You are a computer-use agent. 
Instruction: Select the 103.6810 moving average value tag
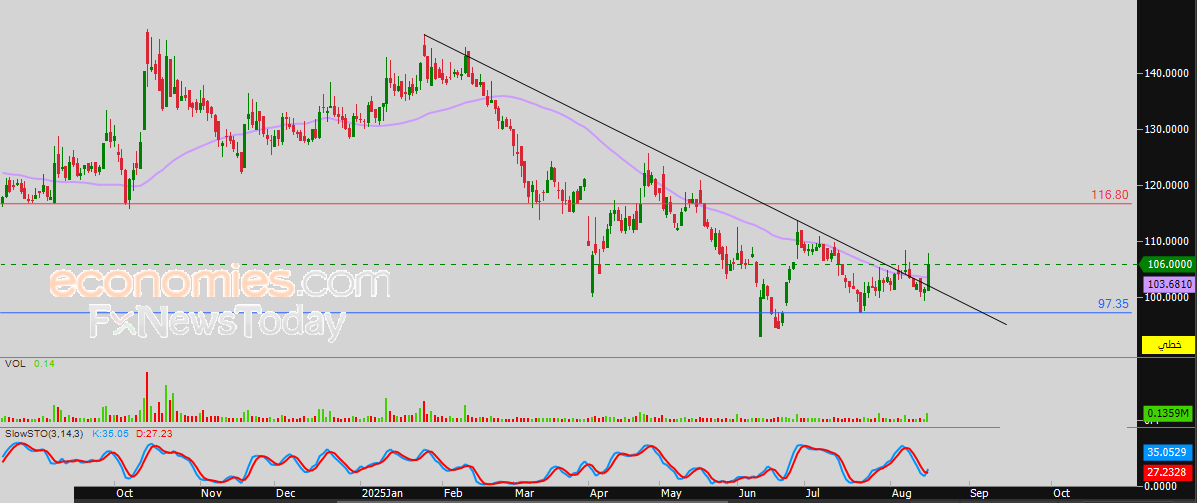1168,284
